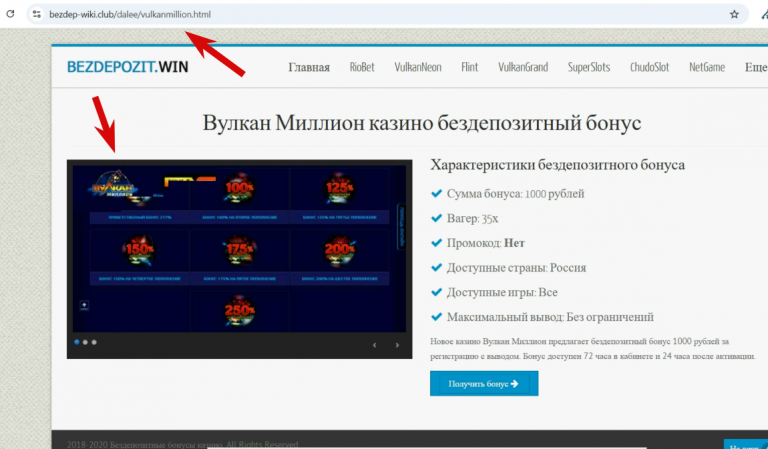Screen dimensions: 768x449
Task: Select the first blue slider dot
Action: [x=77, y=342]
